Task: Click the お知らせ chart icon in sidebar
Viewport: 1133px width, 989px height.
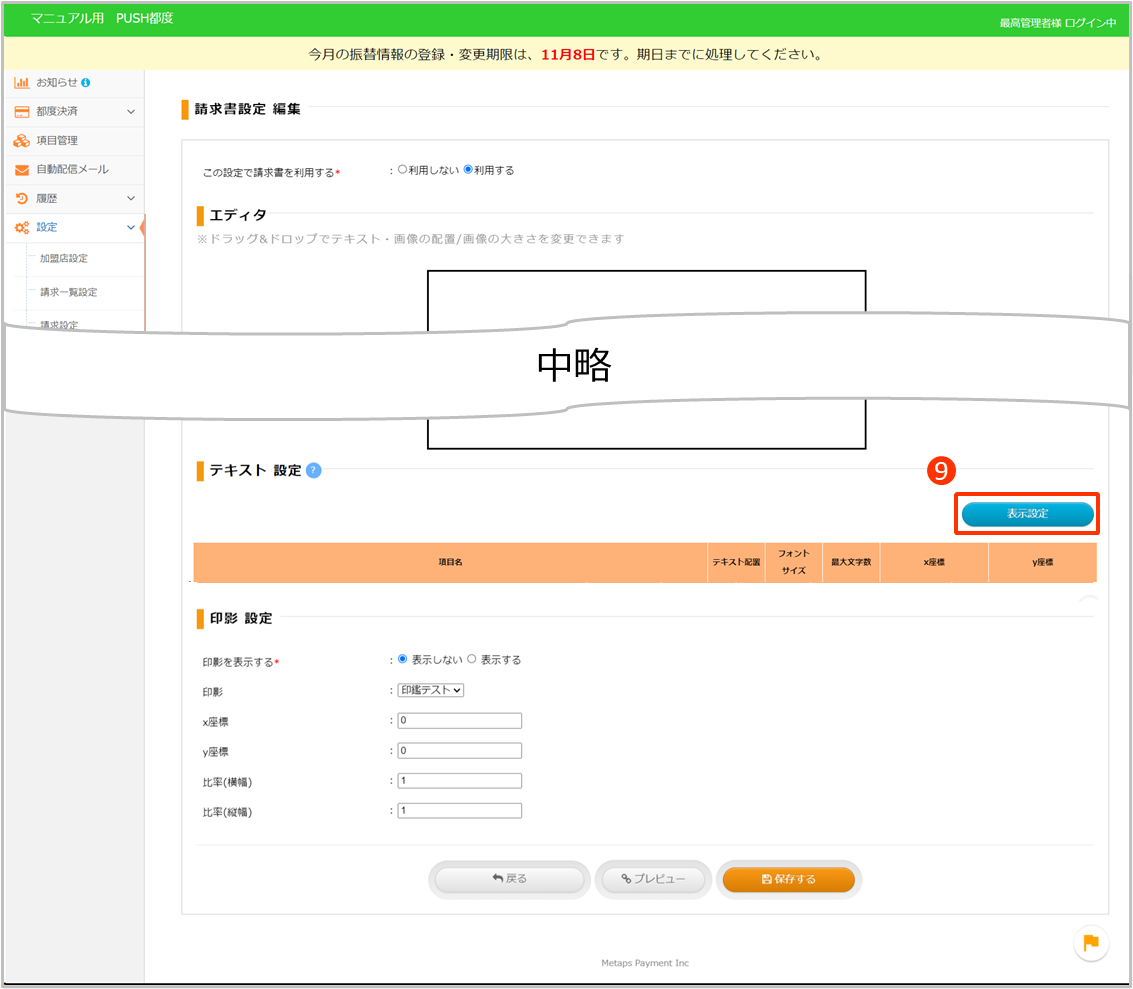Action: pos(21,82)
